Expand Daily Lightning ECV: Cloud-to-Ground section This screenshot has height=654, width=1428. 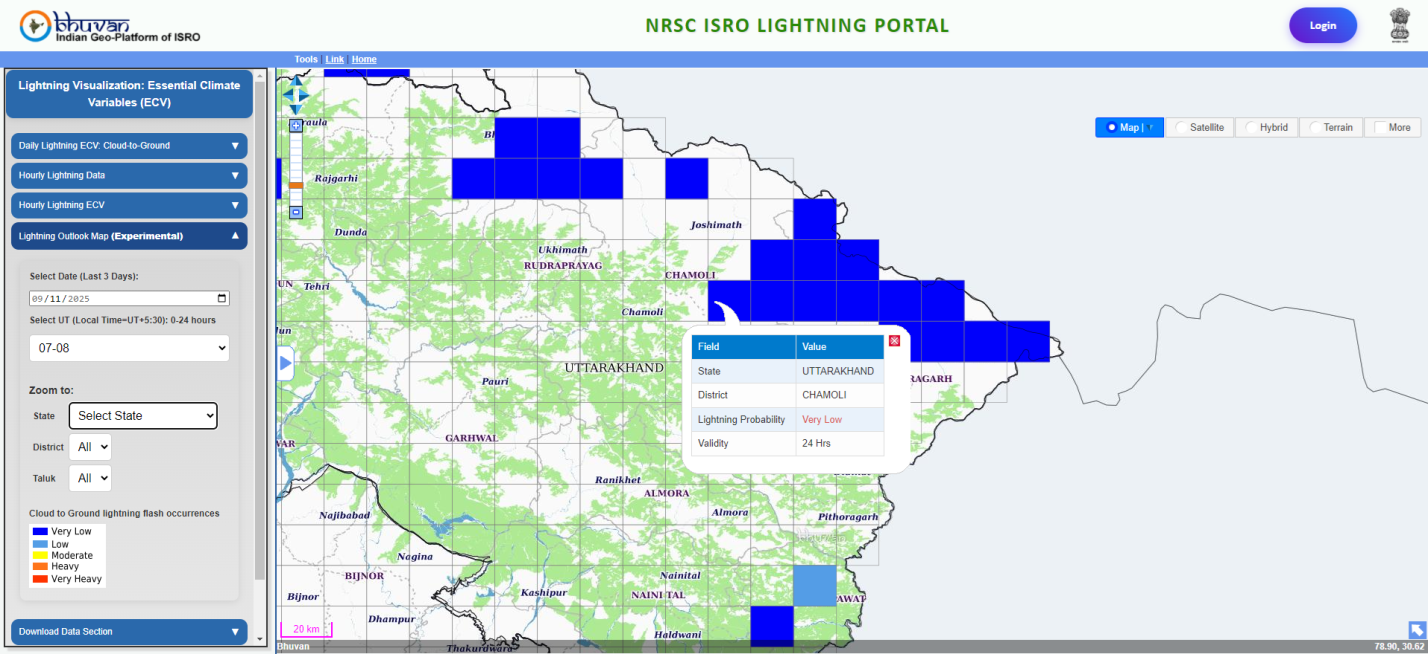129,146
